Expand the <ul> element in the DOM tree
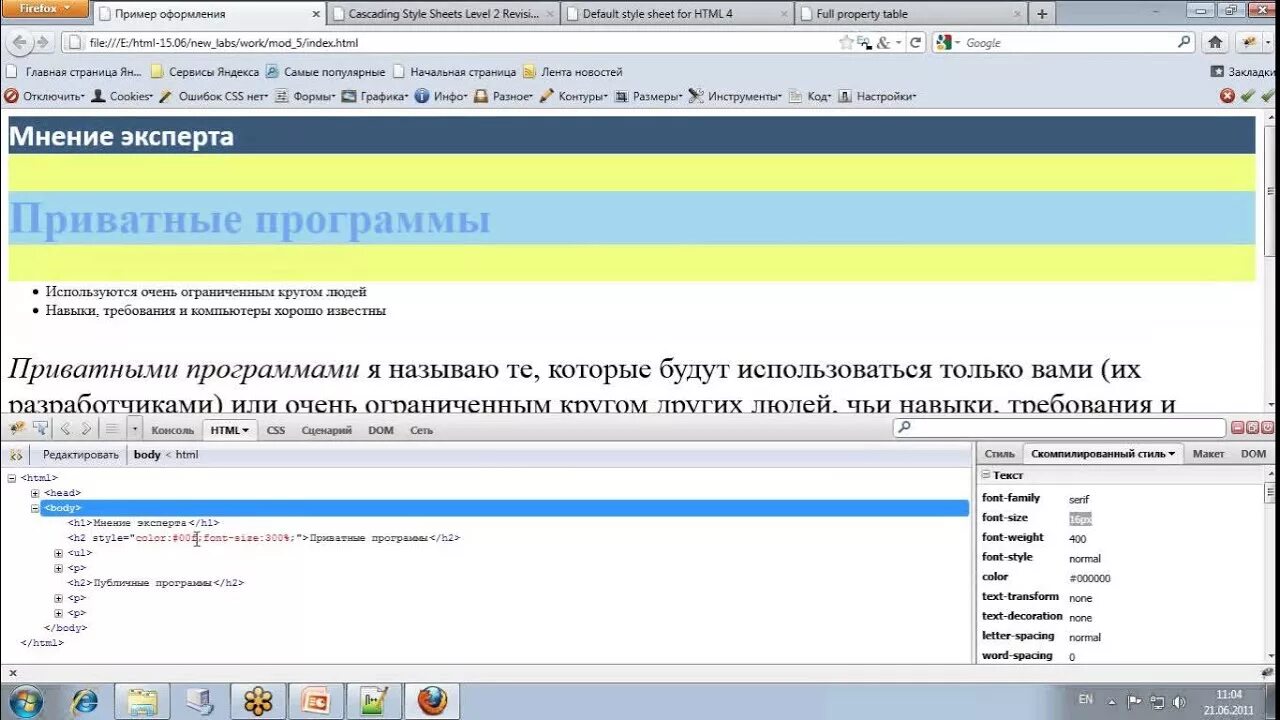Screen dimensions: 1280x720 (x=58, y=552)
